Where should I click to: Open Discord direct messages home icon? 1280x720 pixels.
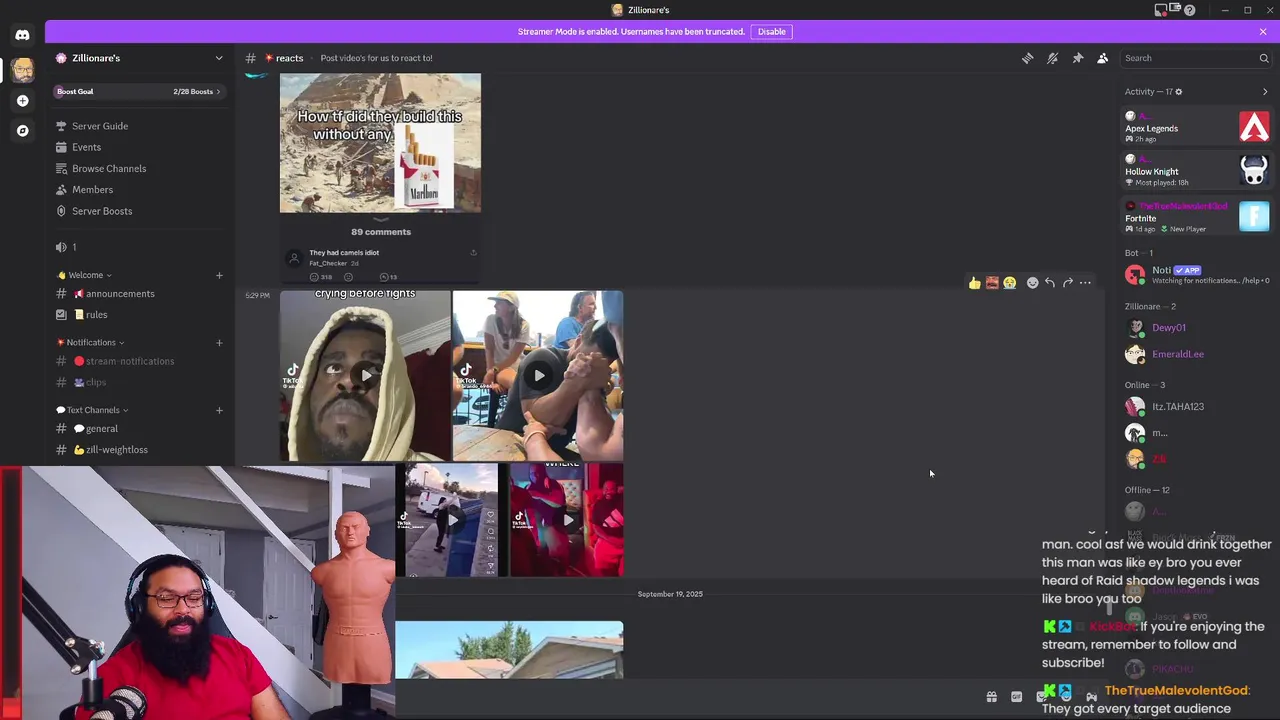tap(22, 35)
